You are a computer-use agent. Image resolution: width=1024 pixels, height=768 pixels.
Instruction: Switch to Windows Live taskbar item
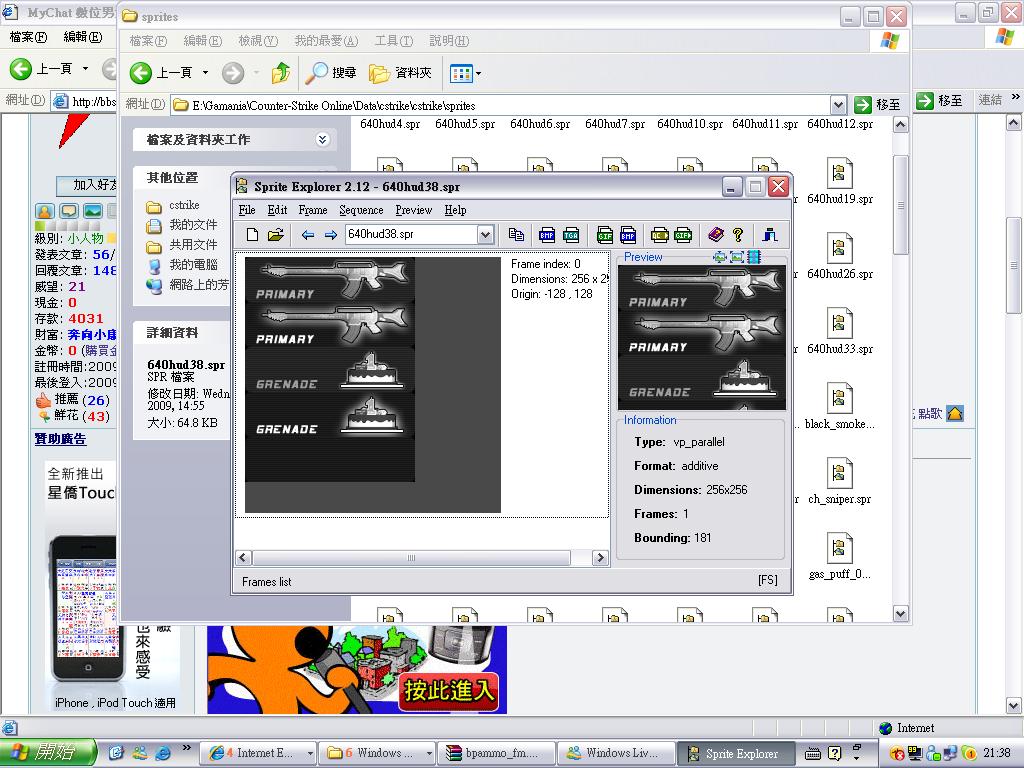coord(616,753)
